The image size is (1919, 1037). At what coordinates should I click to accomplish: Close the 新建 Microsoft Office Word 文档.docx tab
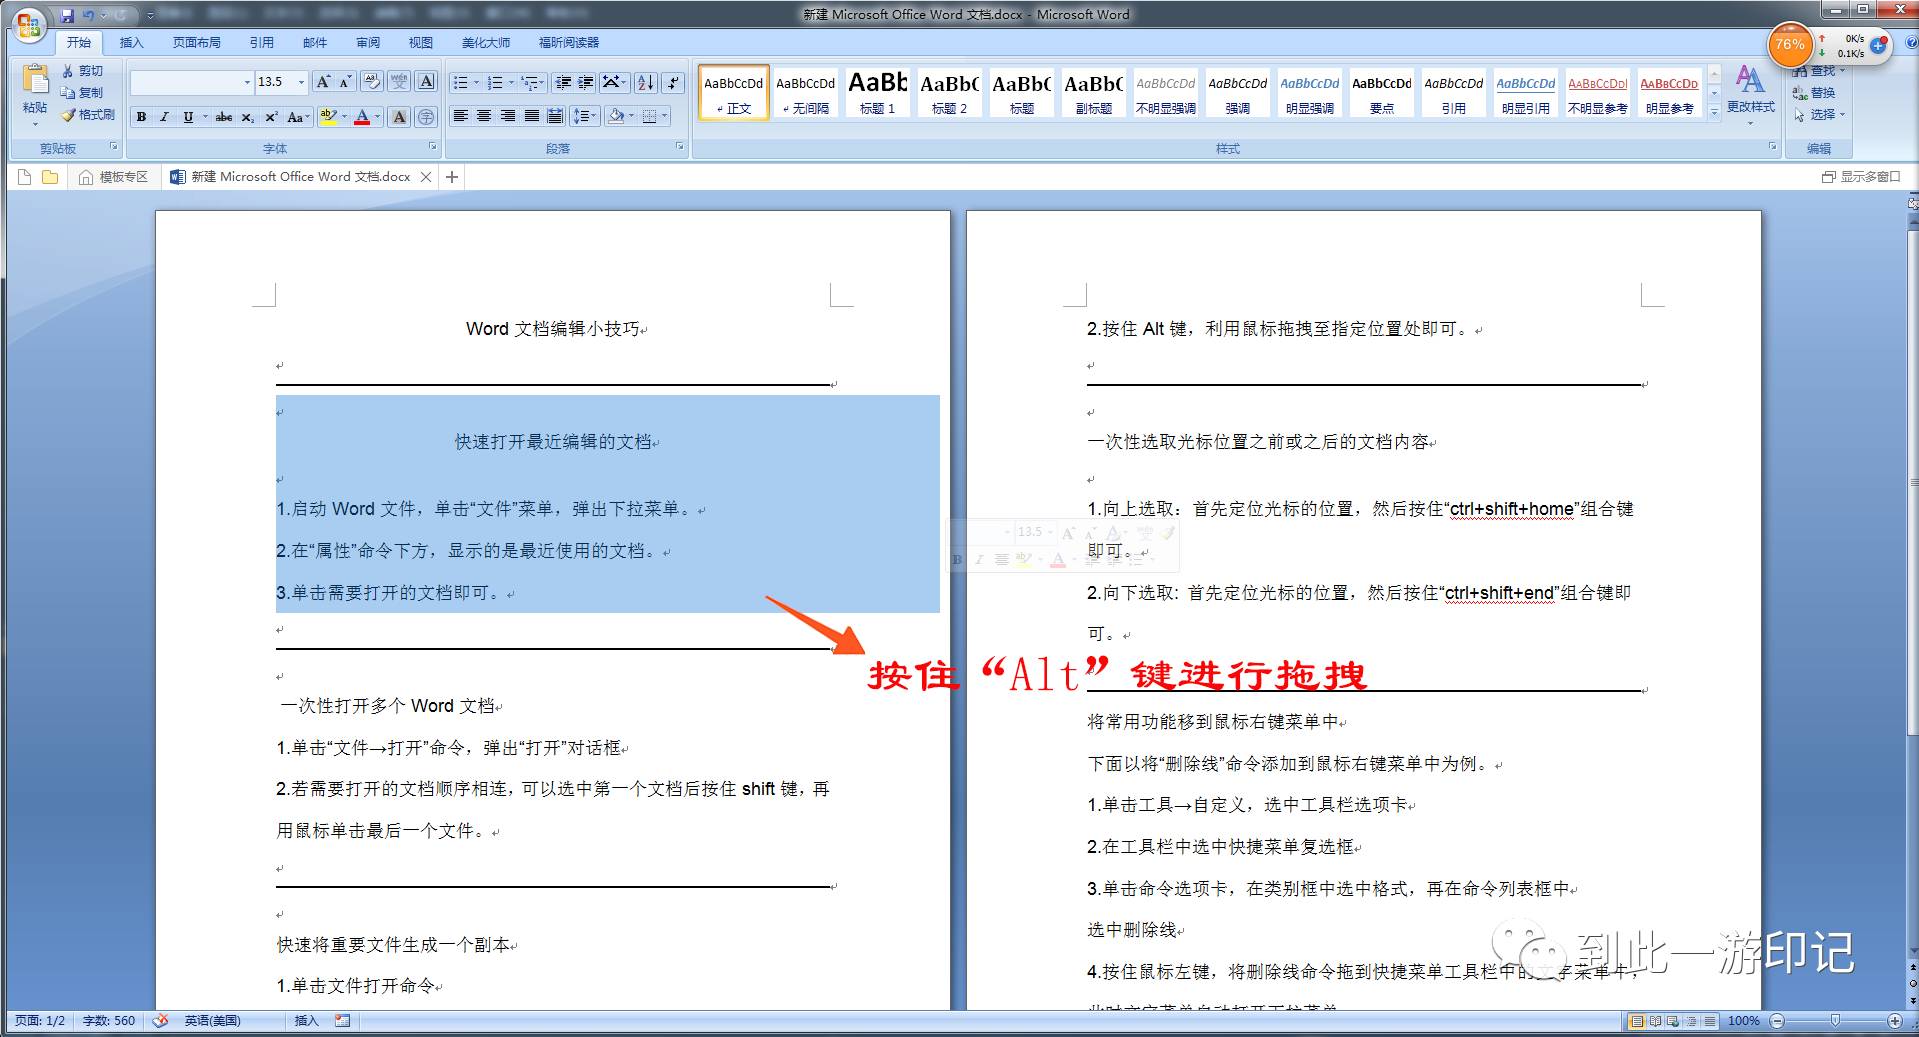pyautogui.click(x=426, y=177)
